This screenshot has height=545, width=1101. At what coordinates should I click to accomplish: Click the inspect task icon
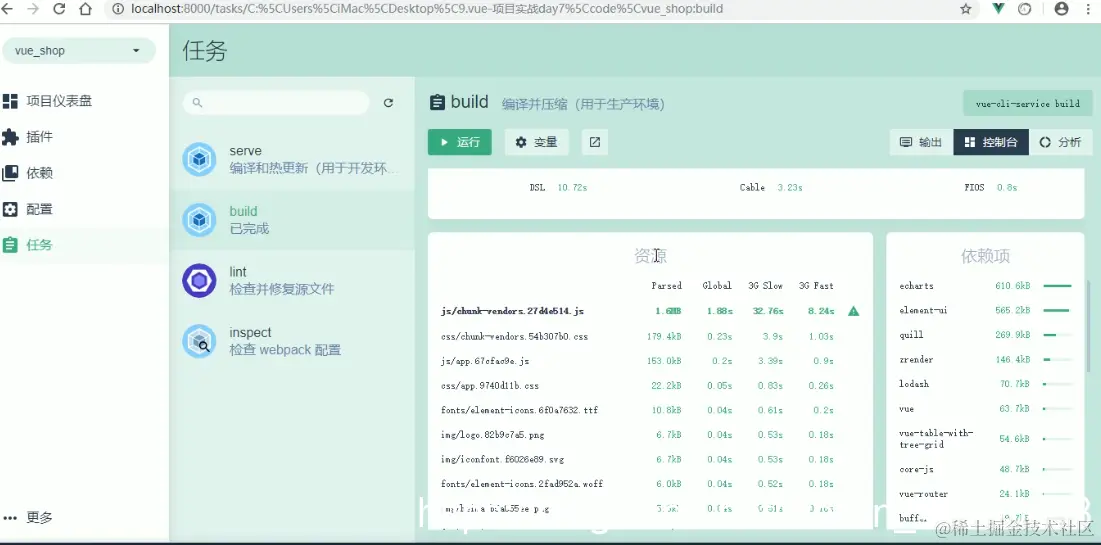pos(199,341)
